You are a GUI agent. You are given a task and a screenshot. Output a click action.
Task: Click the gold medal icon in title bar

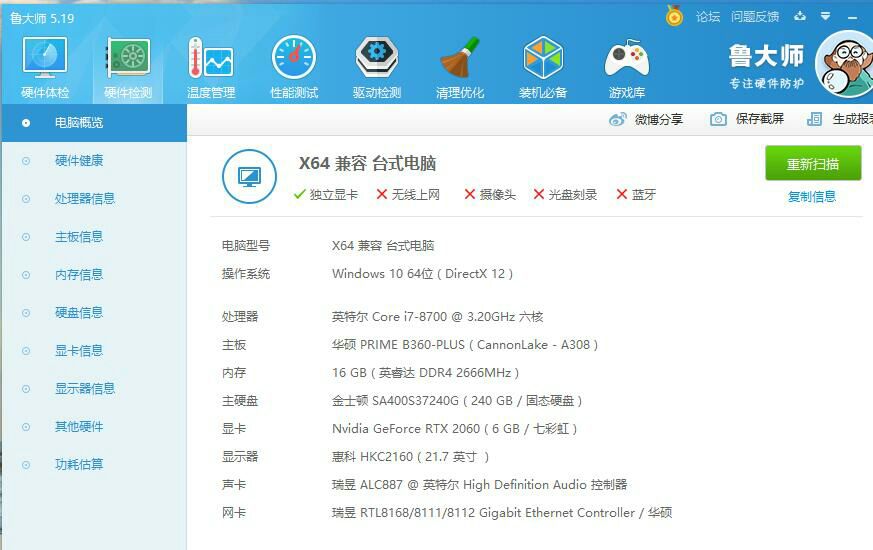click(674, 16)
